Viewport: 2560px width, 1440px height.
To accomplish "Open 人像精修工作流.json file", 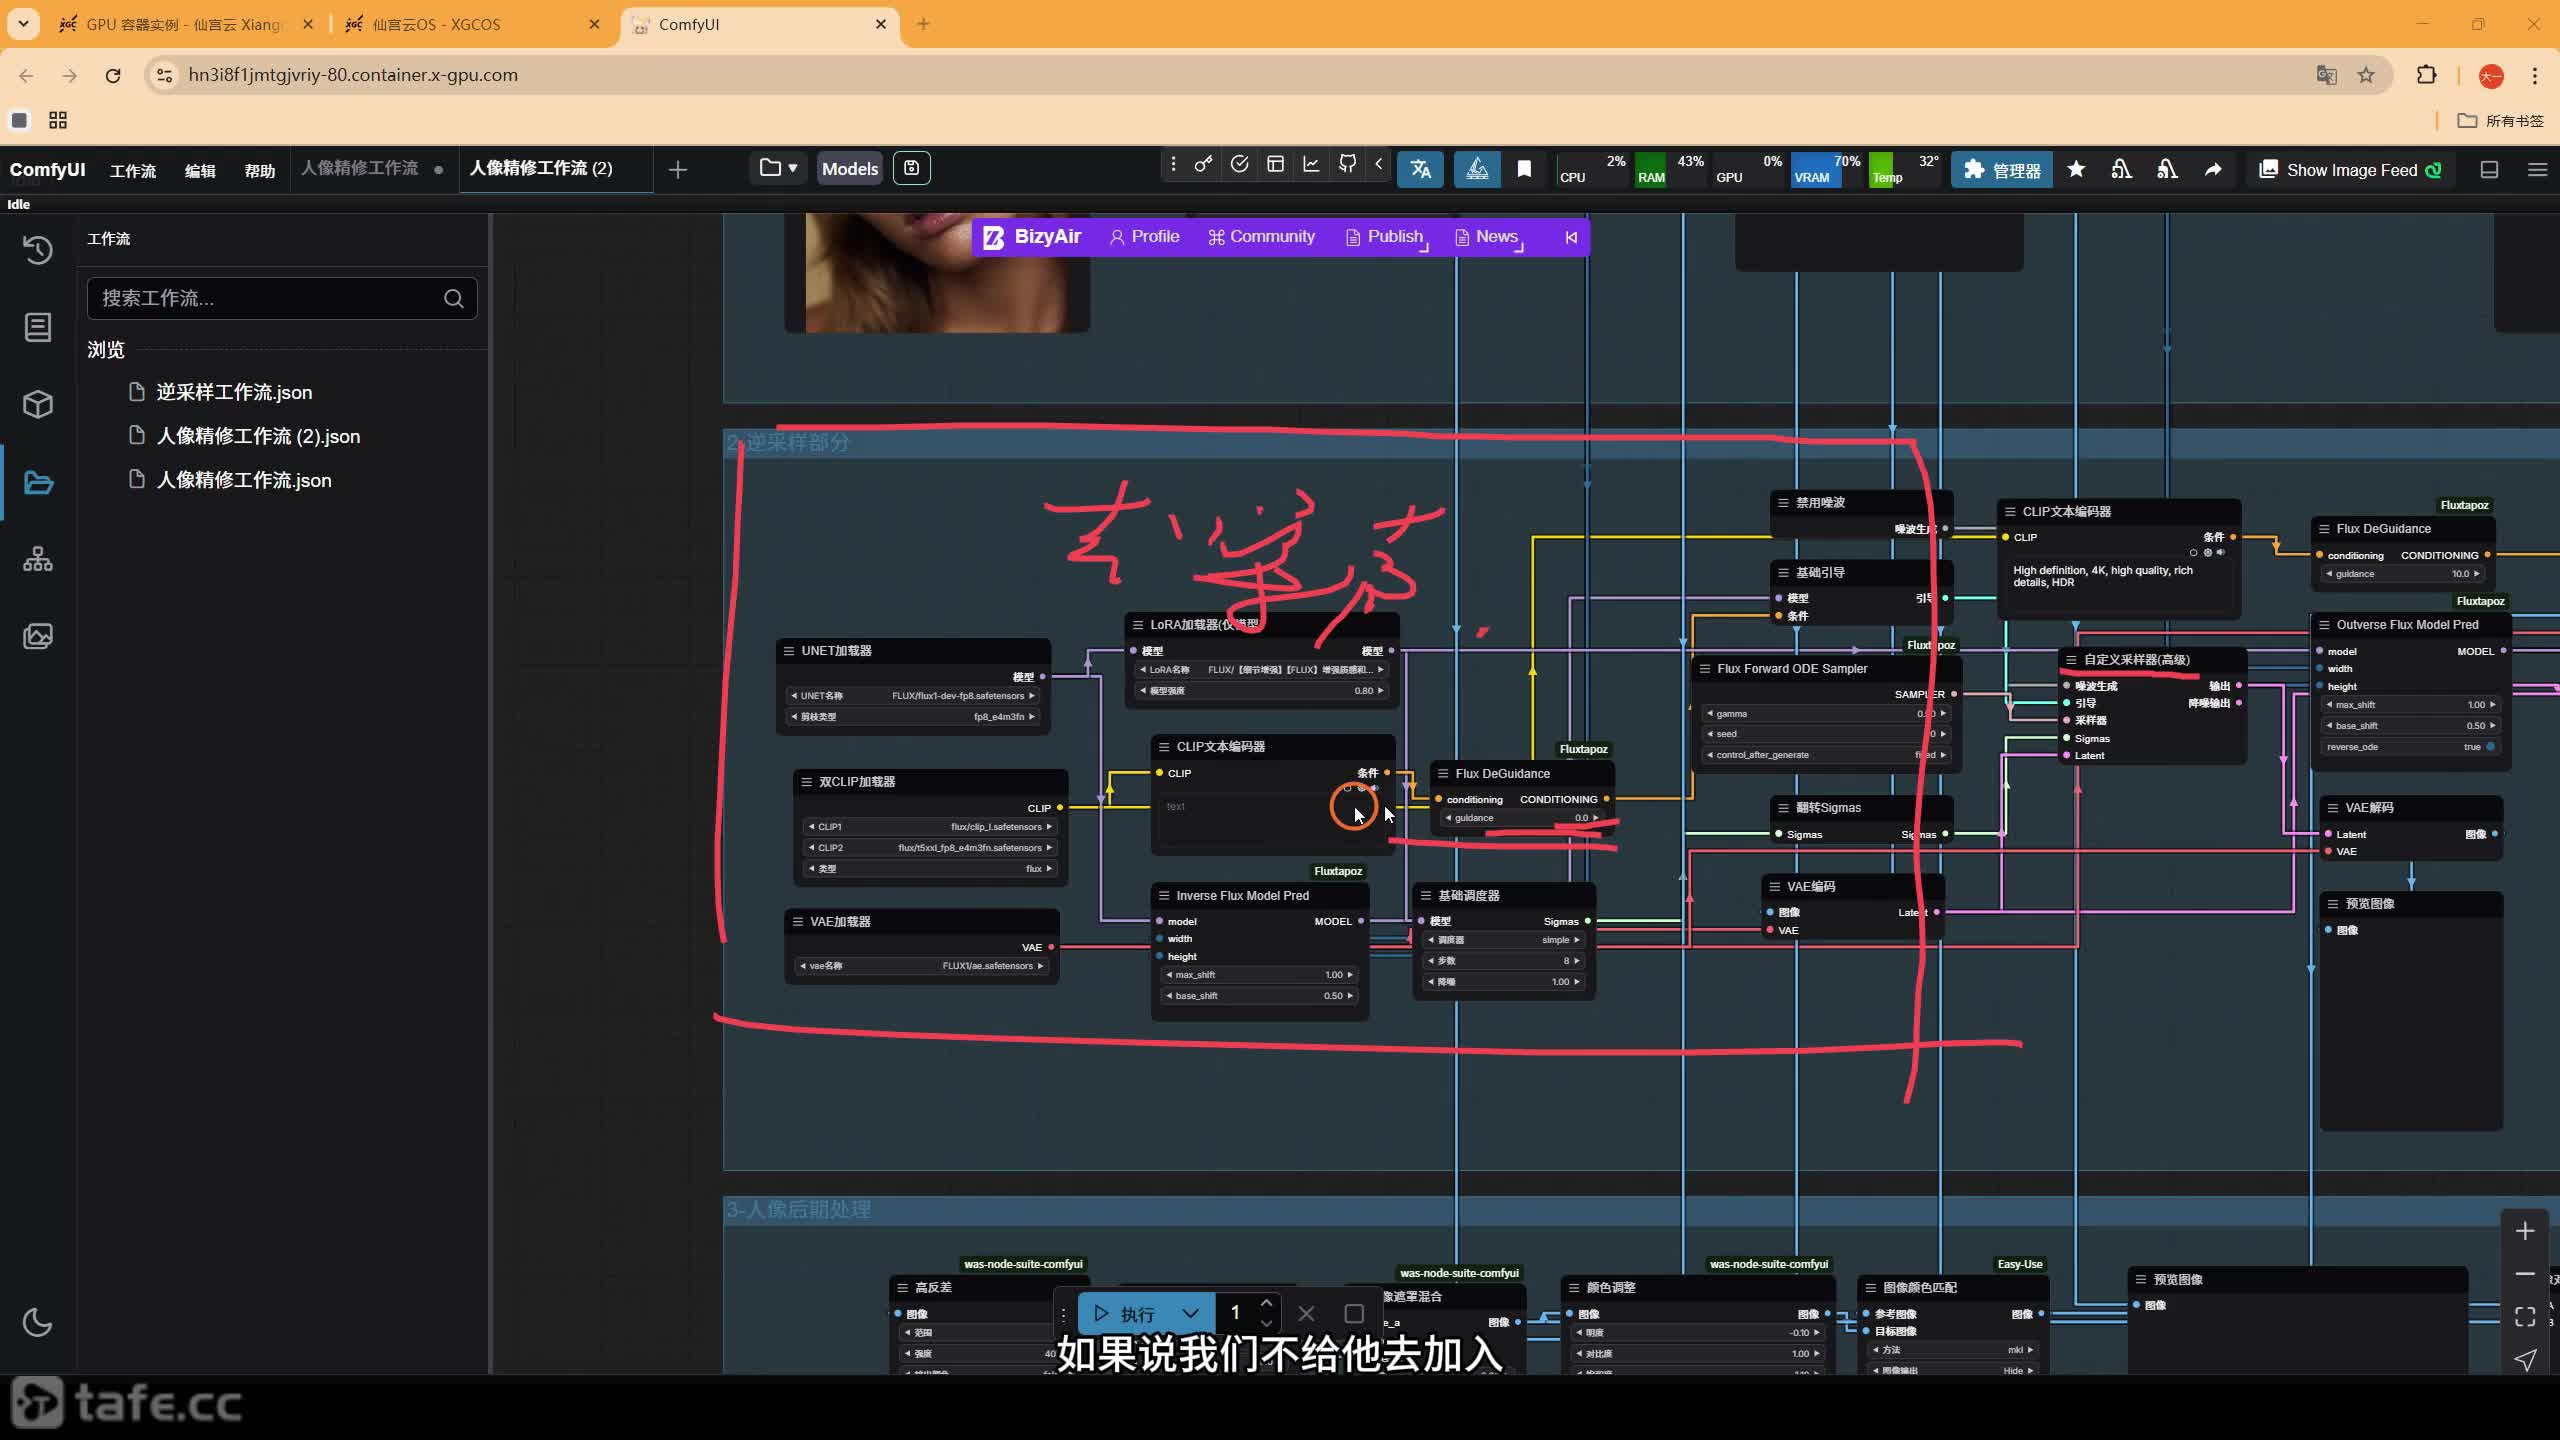I will pos(244,480).
